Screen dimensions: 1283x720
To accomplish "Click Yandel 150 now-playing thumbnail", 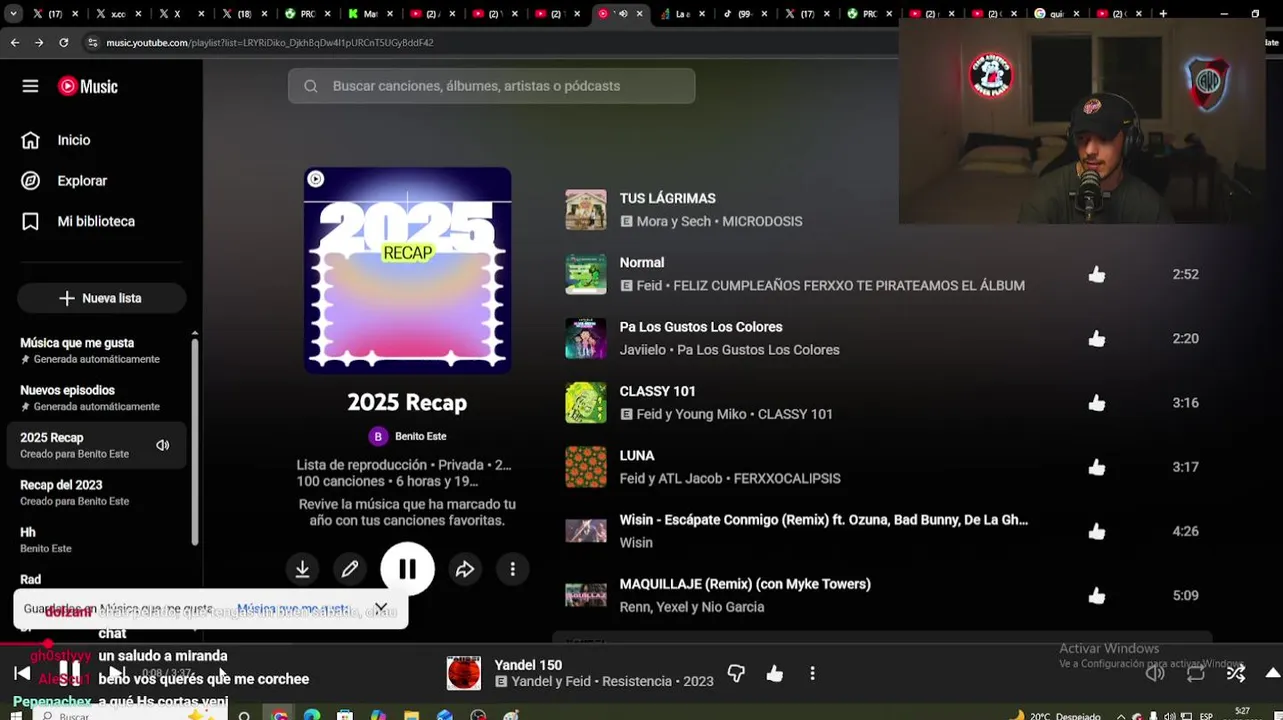I will [464, 673].
